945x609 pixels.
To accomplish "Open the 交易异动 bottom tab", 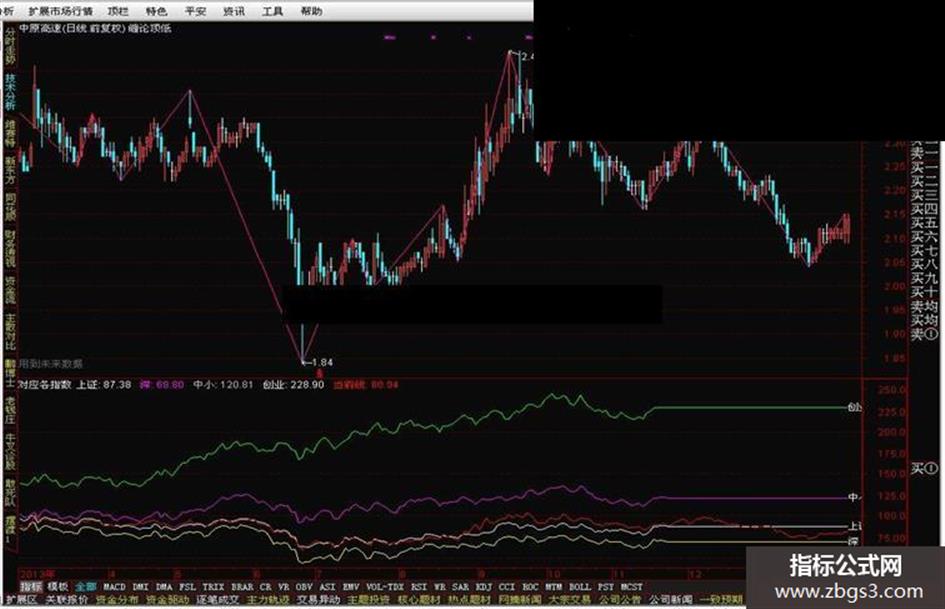I will point(318,600).
